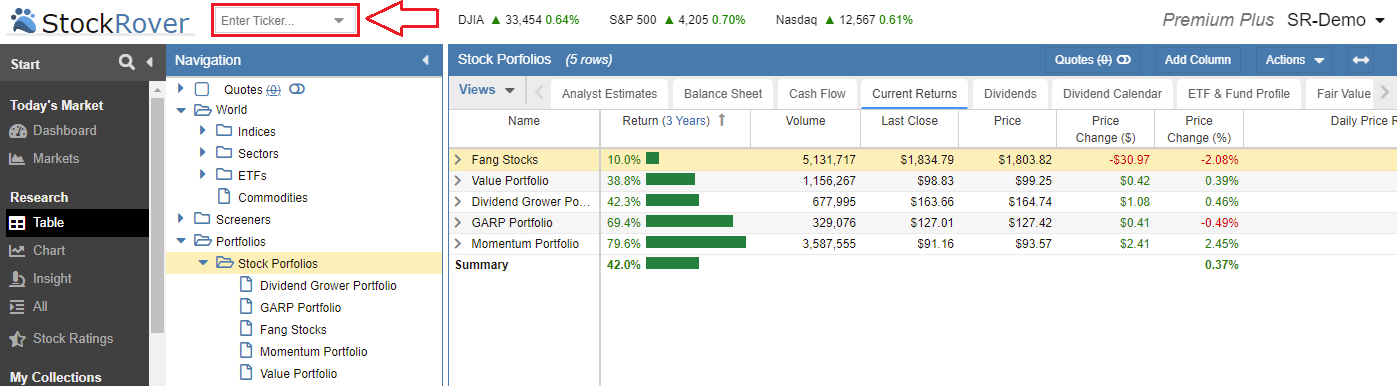Viewport: 1397px width, 386px height.
Task: Select the Chart view icon under Research
Action: point(17,251)
